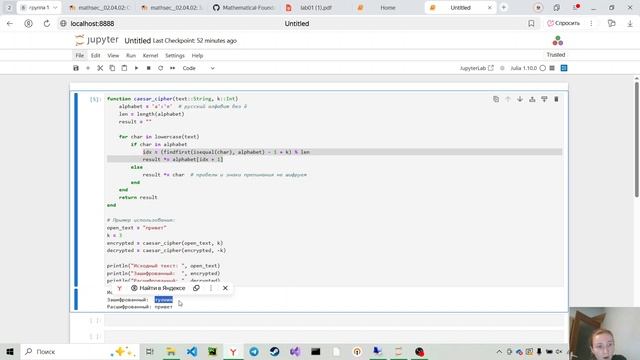
Task: Click the vertical scrollbar of the notebook
Action: [x=636, y=139]
